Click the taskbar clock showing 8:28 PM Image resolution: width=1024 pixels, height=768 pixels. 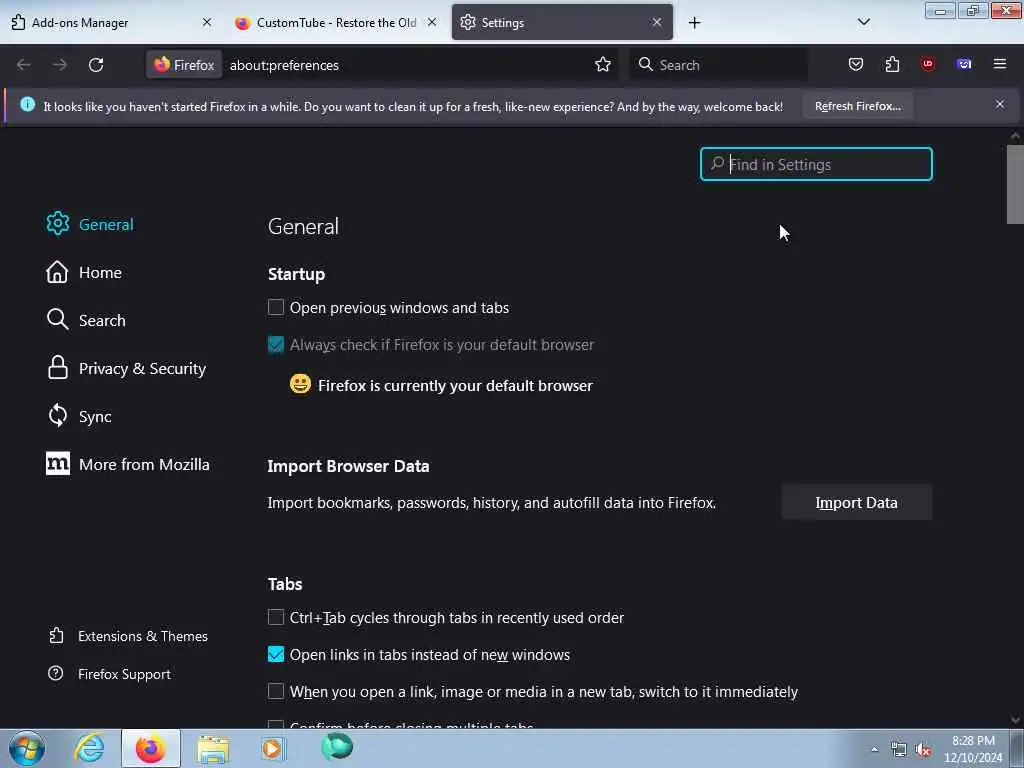pos(973,749)
